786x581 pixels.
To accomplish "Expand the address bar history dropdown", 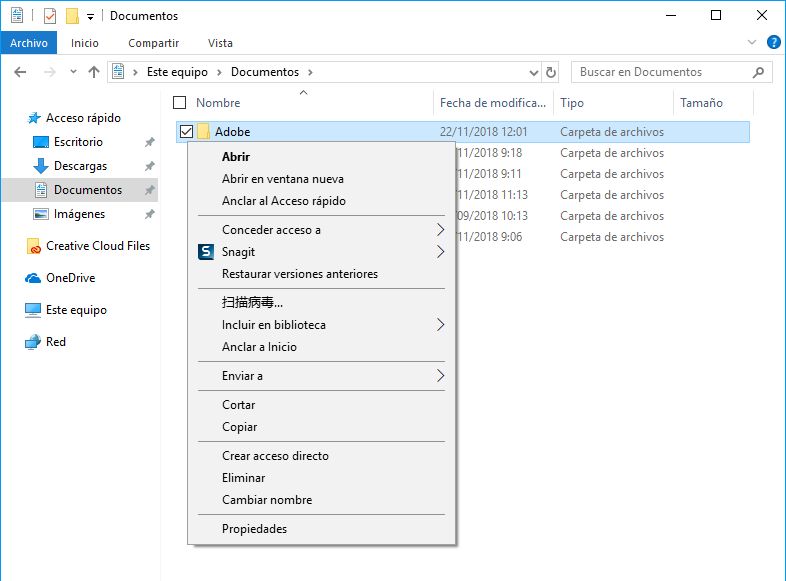I will point(533,73).
